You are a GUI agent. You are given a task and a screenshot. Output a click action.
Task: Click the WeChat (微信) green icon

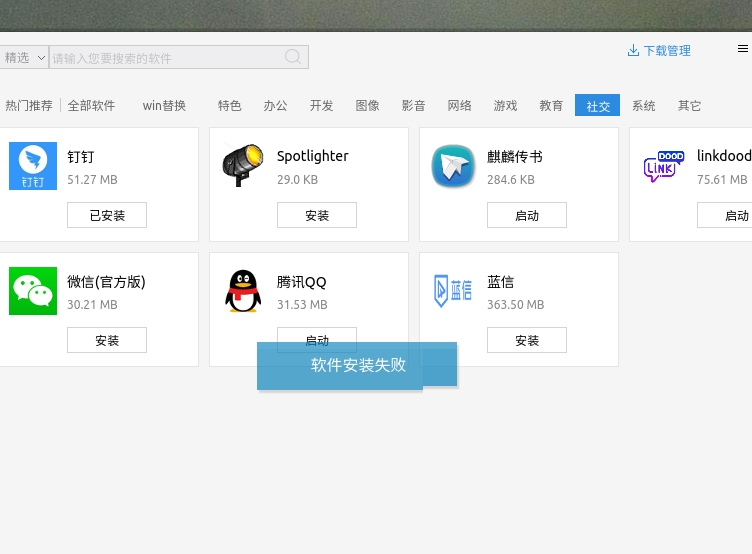(33, 291)
